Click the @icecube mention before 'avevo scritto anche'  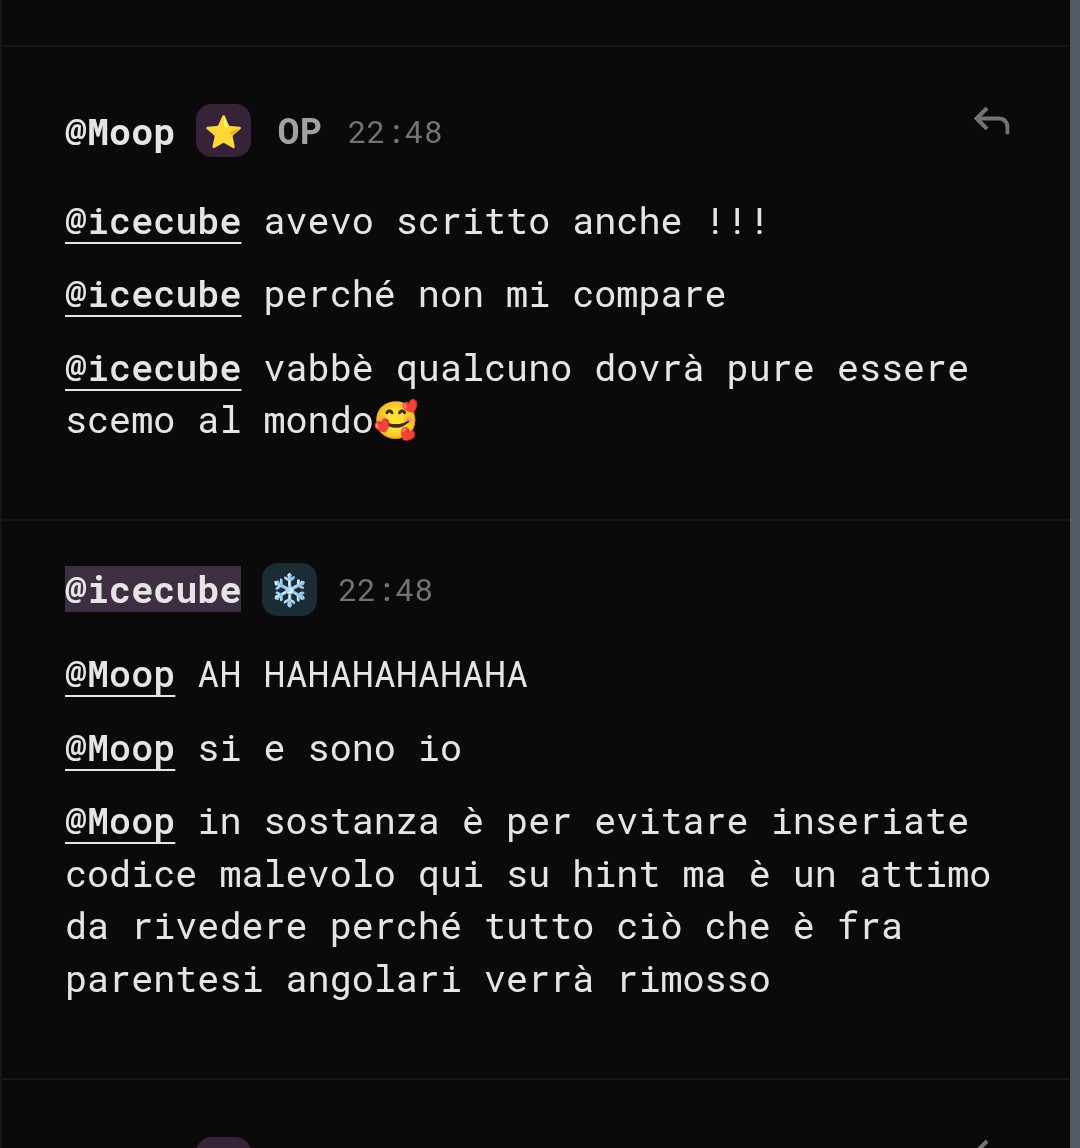[x=153, y=222]
